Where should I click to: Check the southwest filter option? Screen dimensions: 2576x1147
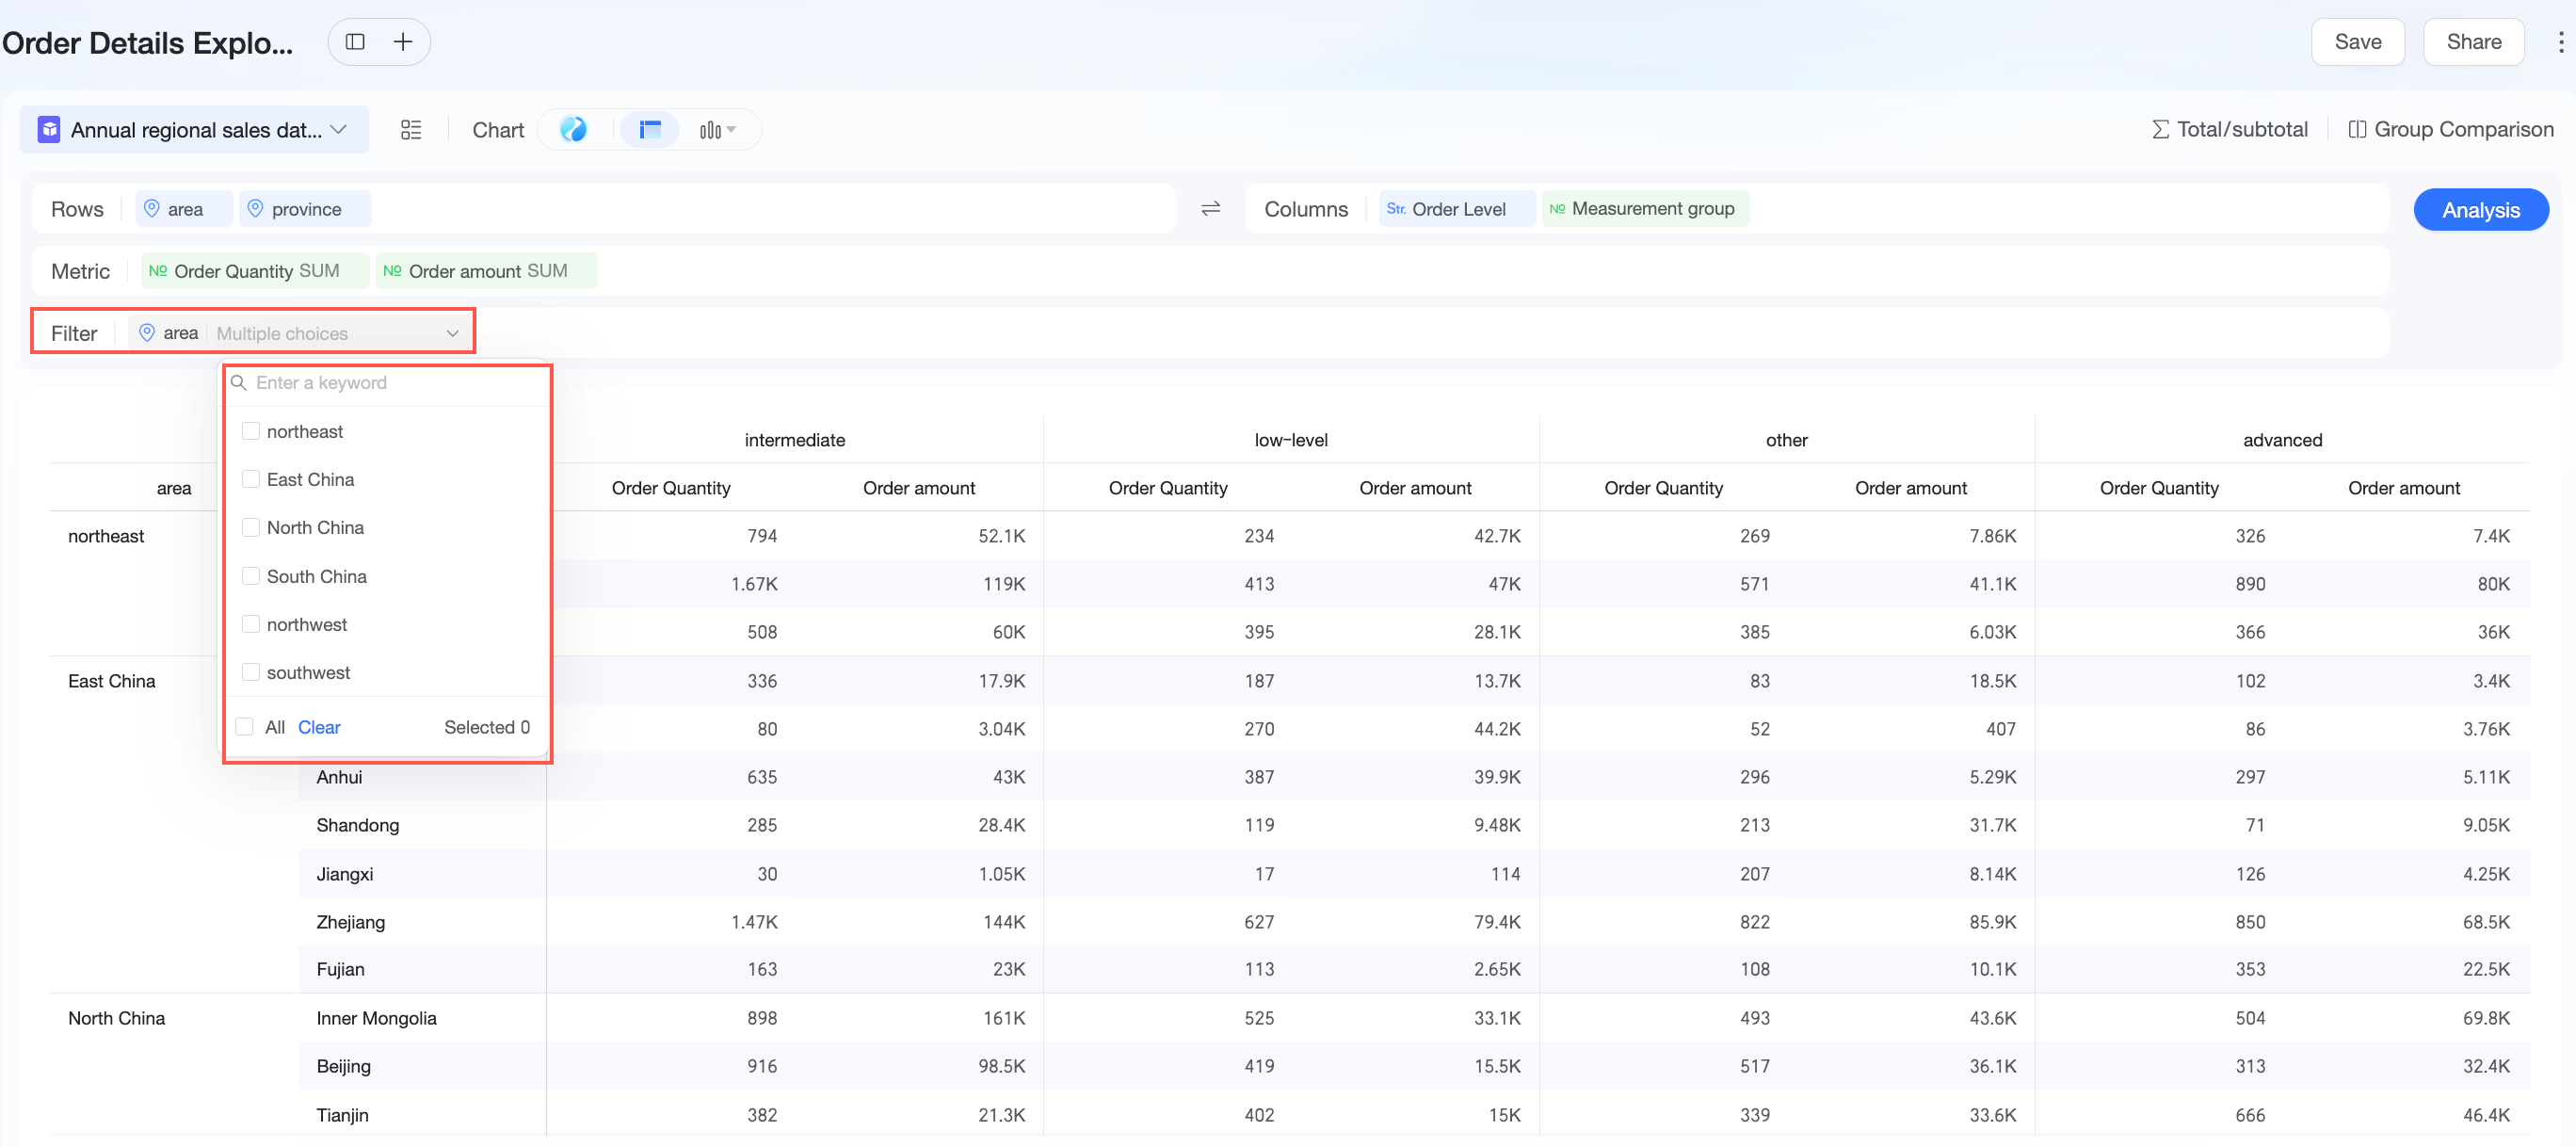(x=251, y=672)
